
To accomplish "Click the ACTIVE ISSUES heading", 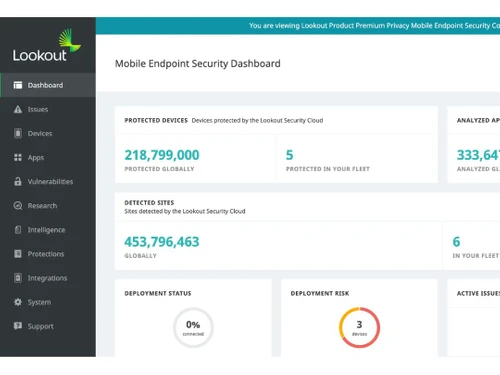I will [x=478, y=293].
